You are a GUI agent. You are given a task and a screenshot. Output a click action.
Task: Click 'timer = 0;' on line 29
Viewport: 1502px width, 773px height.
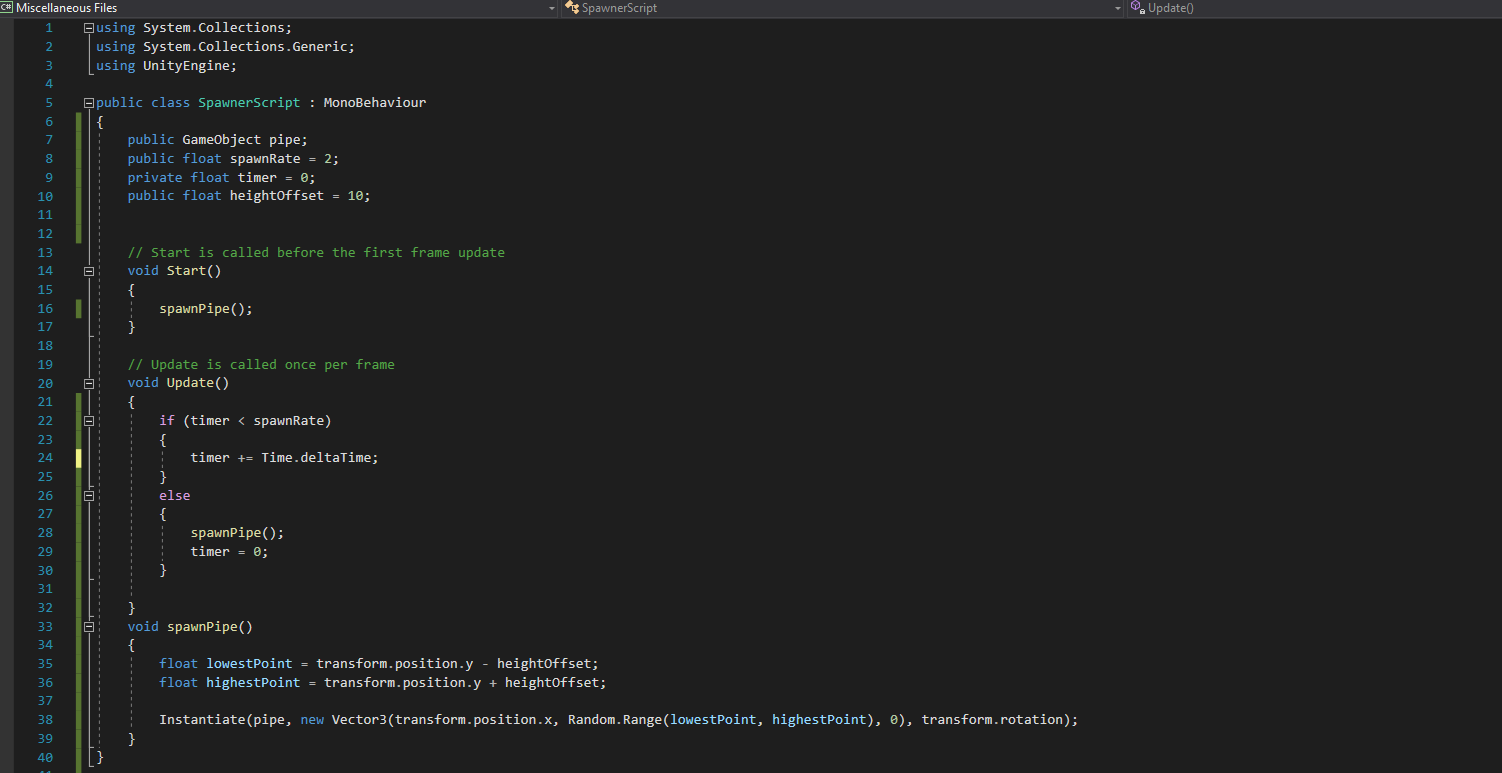click(x=230, y=552)
